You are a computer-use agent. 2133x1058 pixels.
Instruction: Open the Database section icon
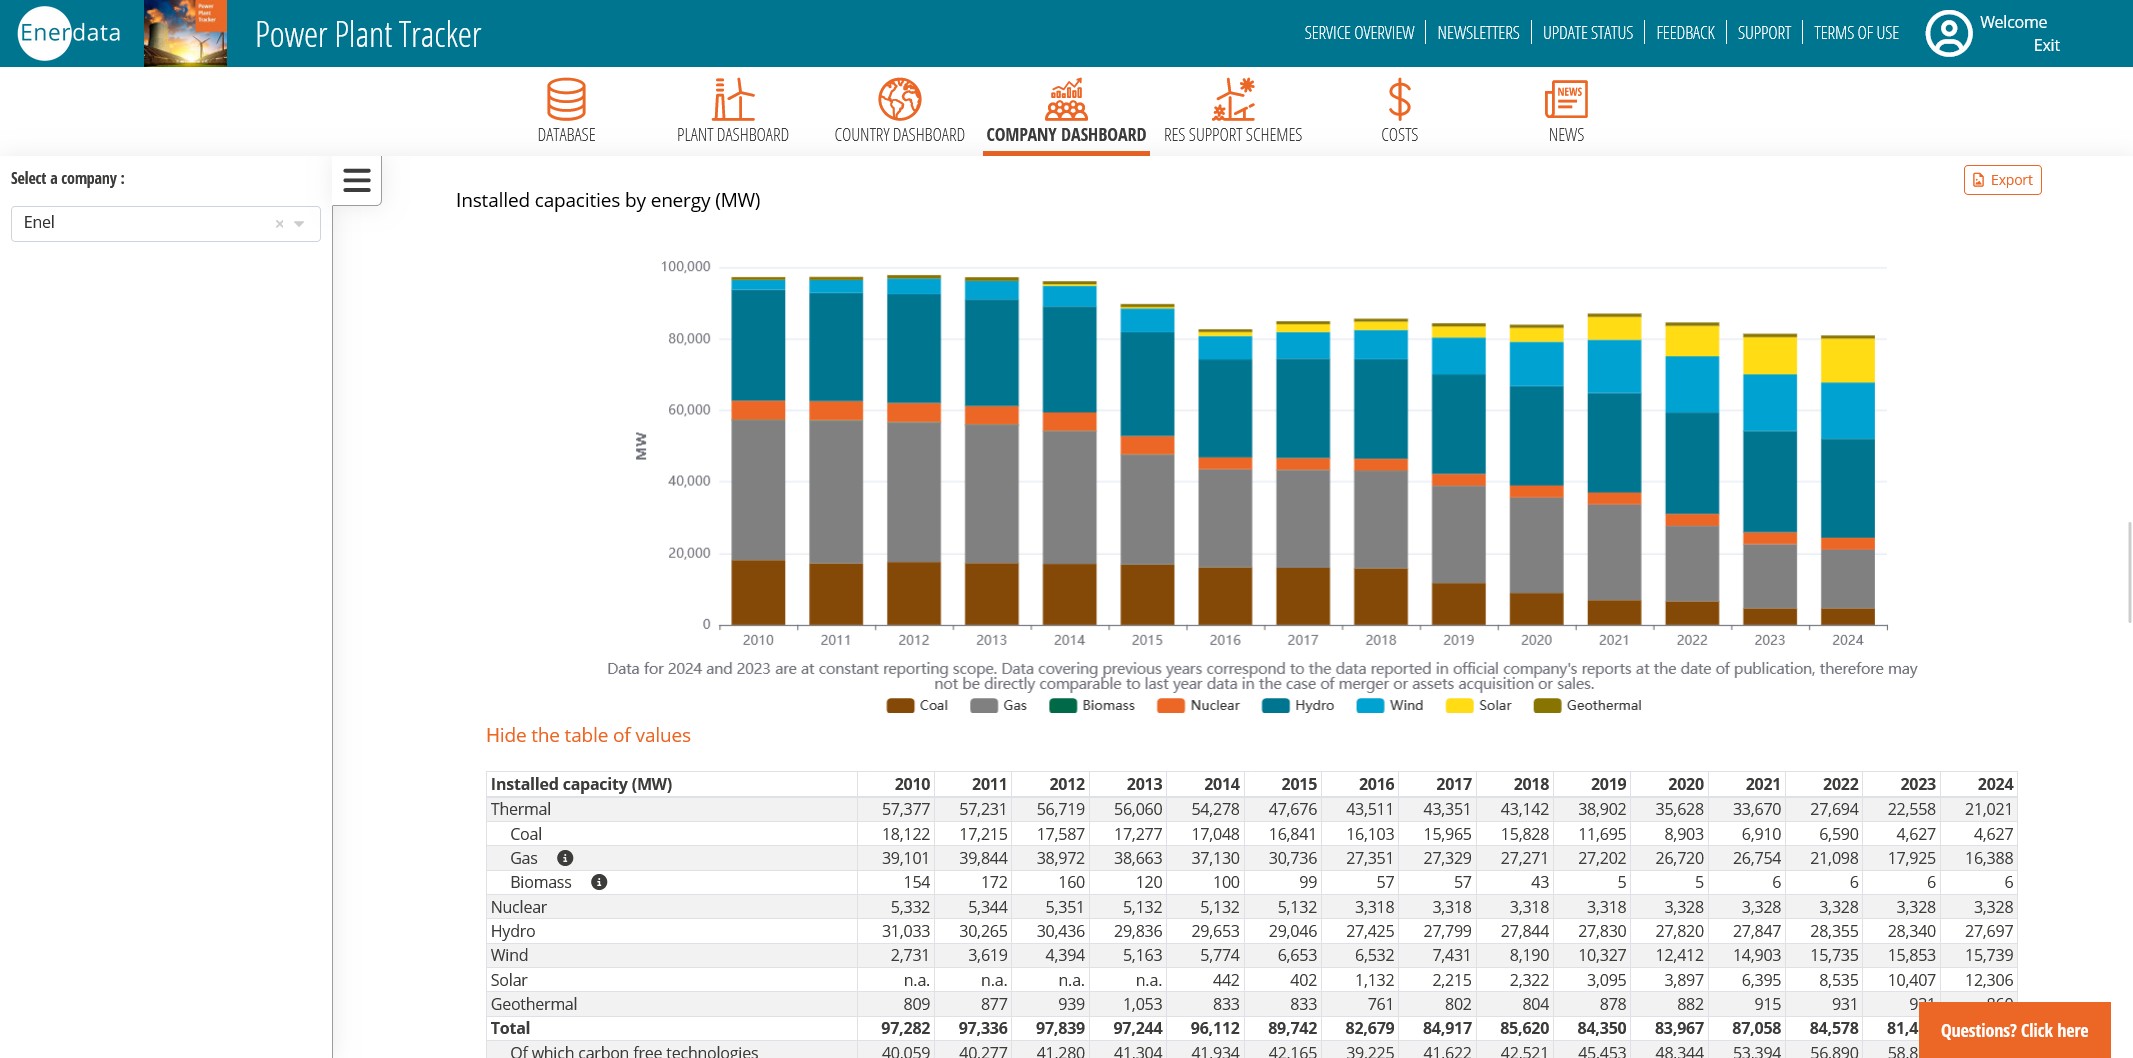pyautogui.click(x=566, y=100)
